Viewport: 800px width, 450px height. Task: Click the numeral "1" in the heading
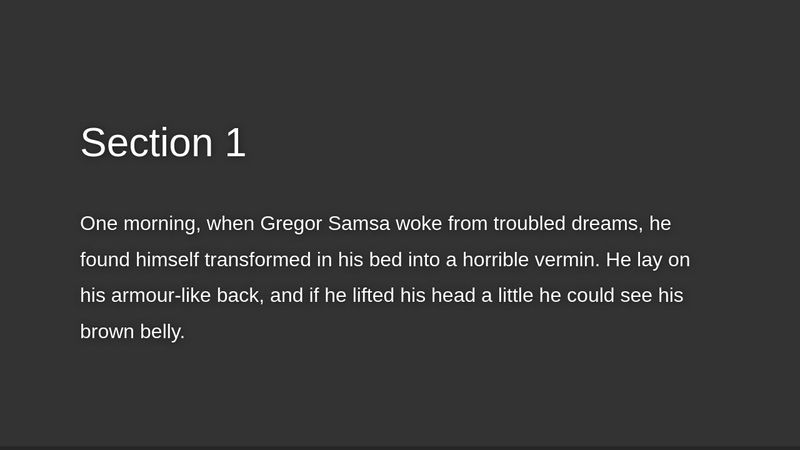[235, 143]
